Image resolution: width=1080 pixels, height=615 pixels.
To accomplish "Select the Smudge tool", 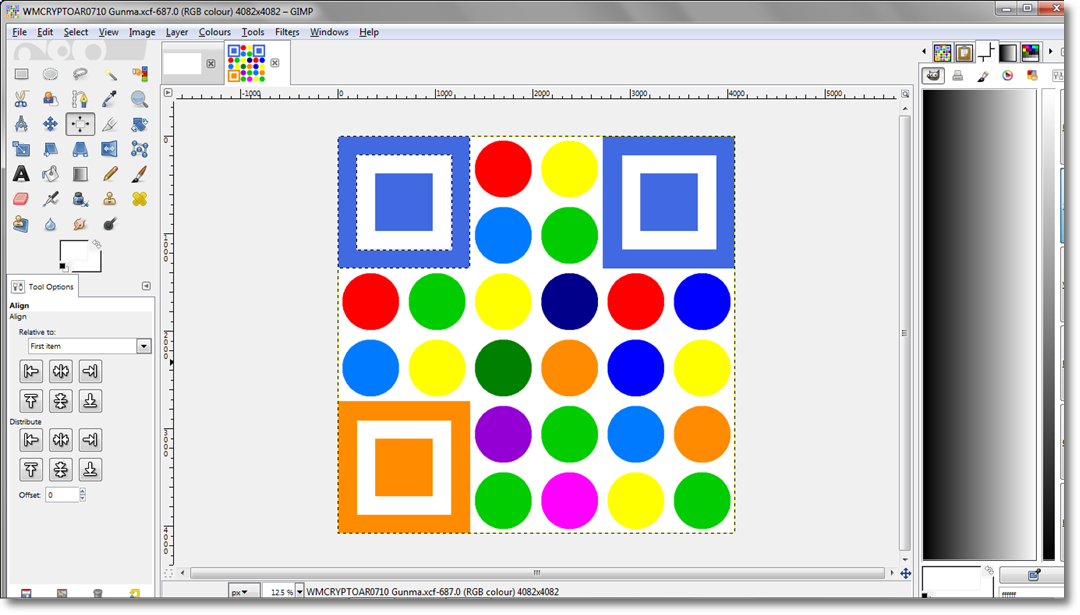I will [80, 224].
